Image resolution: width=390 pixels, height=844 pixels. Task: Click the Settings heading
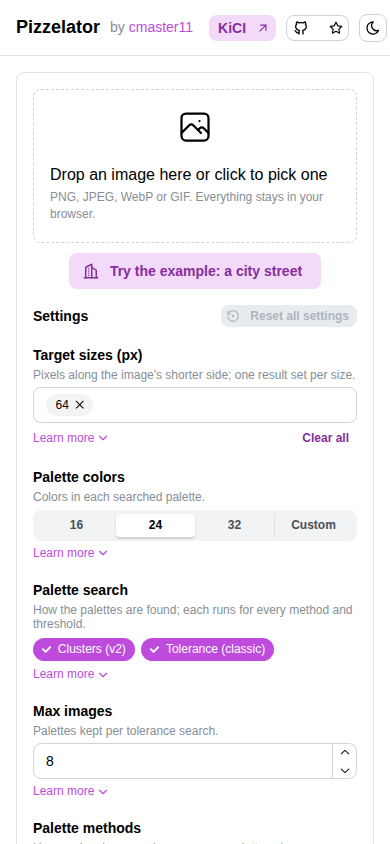pyautogui.click(x=61, y=316)
